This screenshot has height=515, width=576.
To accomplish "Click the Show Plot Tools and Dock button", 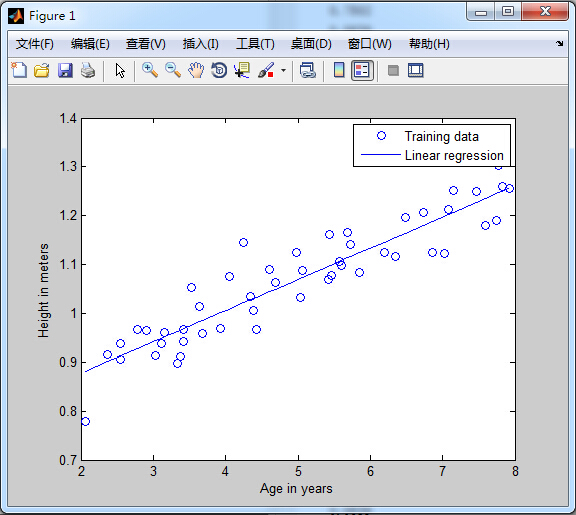I will pyautogui.click(x=415, y=70).
